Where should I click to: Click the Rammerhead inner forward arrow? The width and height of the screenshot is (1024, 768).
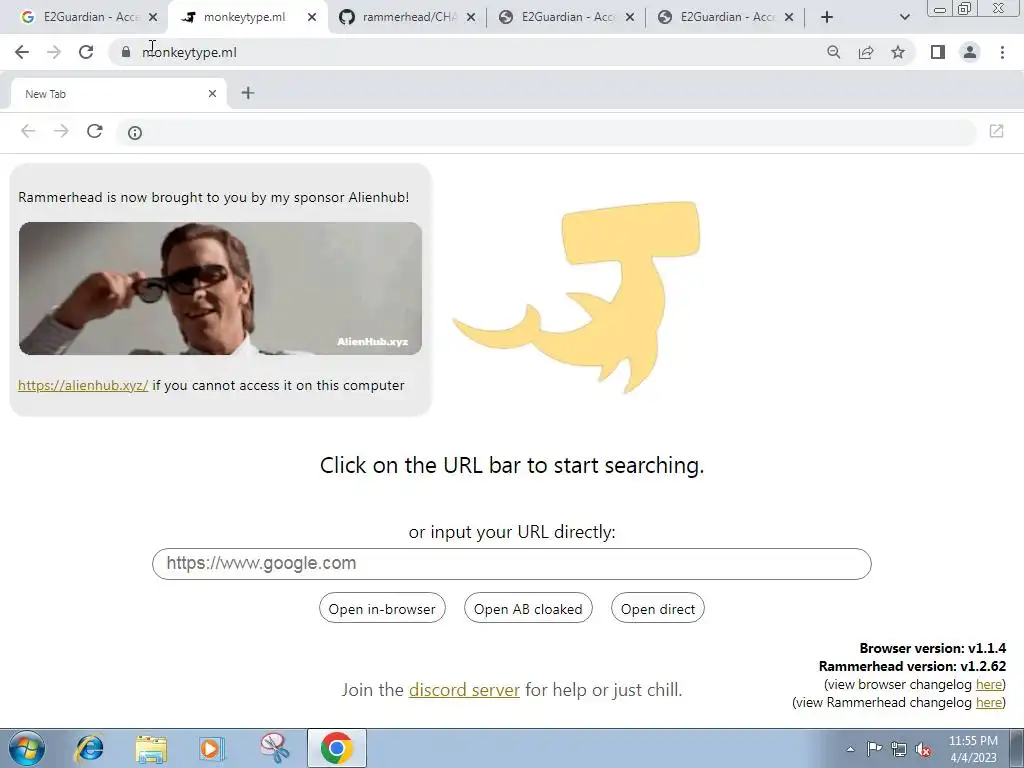pyautogui.click(x=61, y=131)
